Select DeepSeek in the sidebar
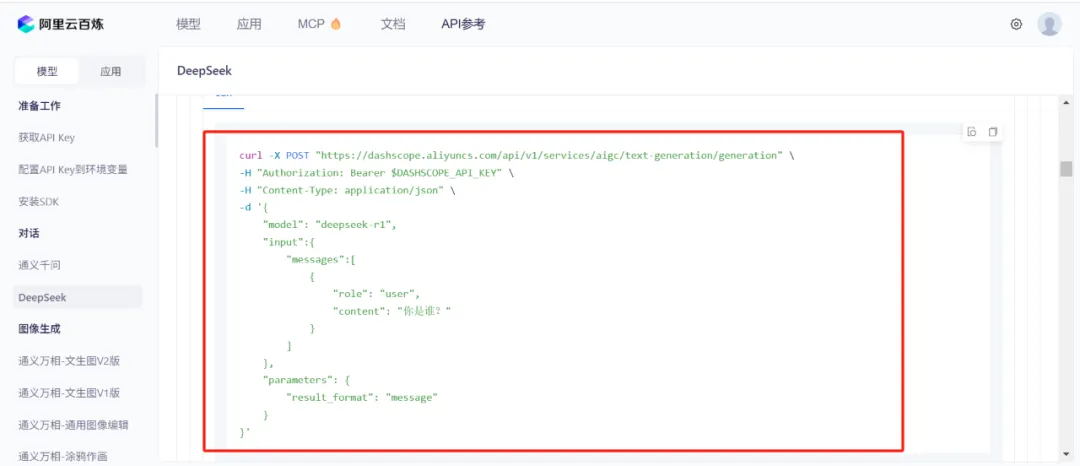This screenshot has height=466, width=1080. (x=78, y=297)
